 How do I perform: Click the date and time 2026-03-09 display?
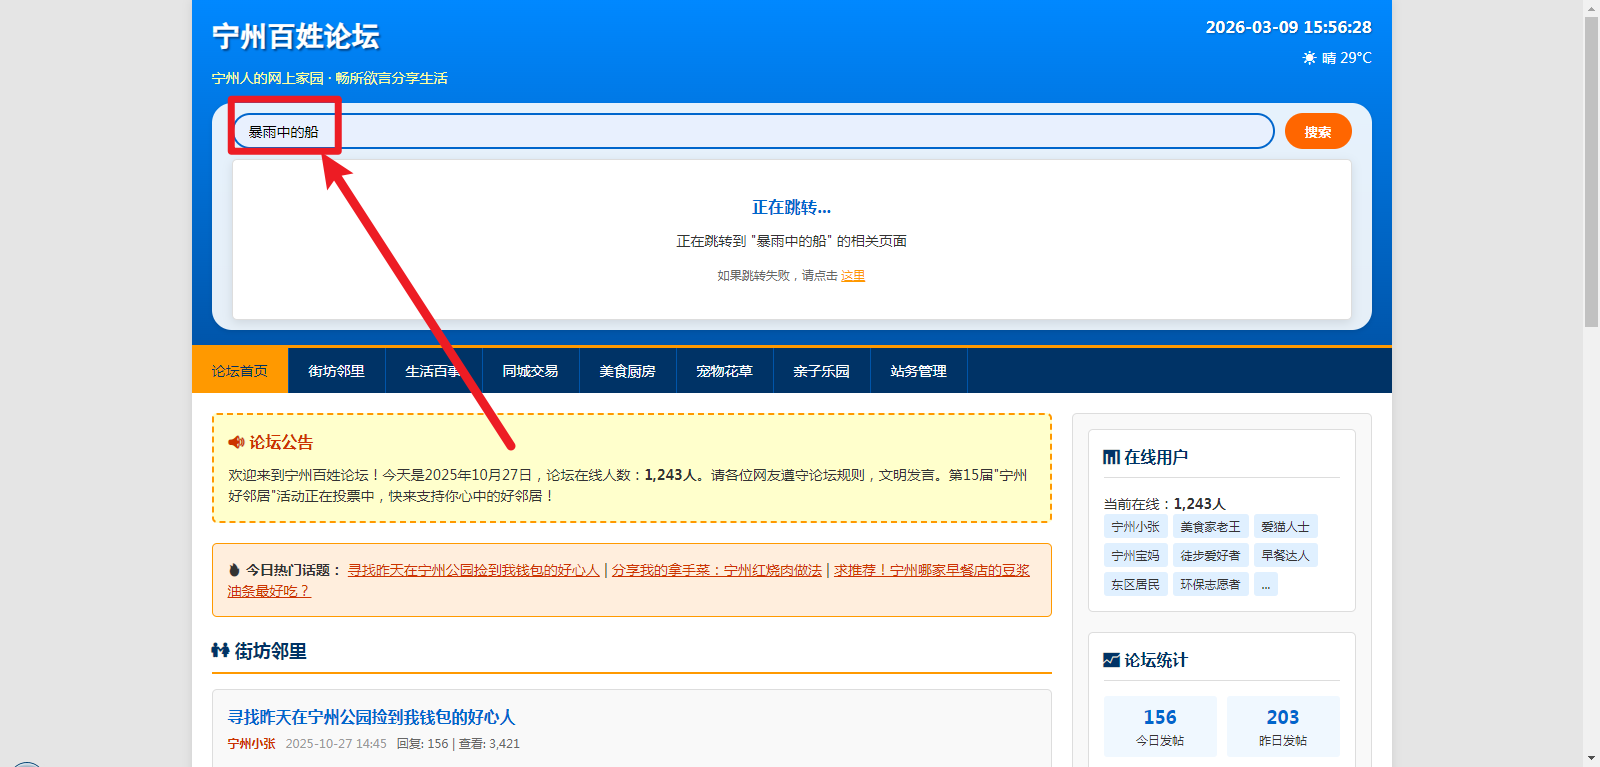(x=1289, y=27)
